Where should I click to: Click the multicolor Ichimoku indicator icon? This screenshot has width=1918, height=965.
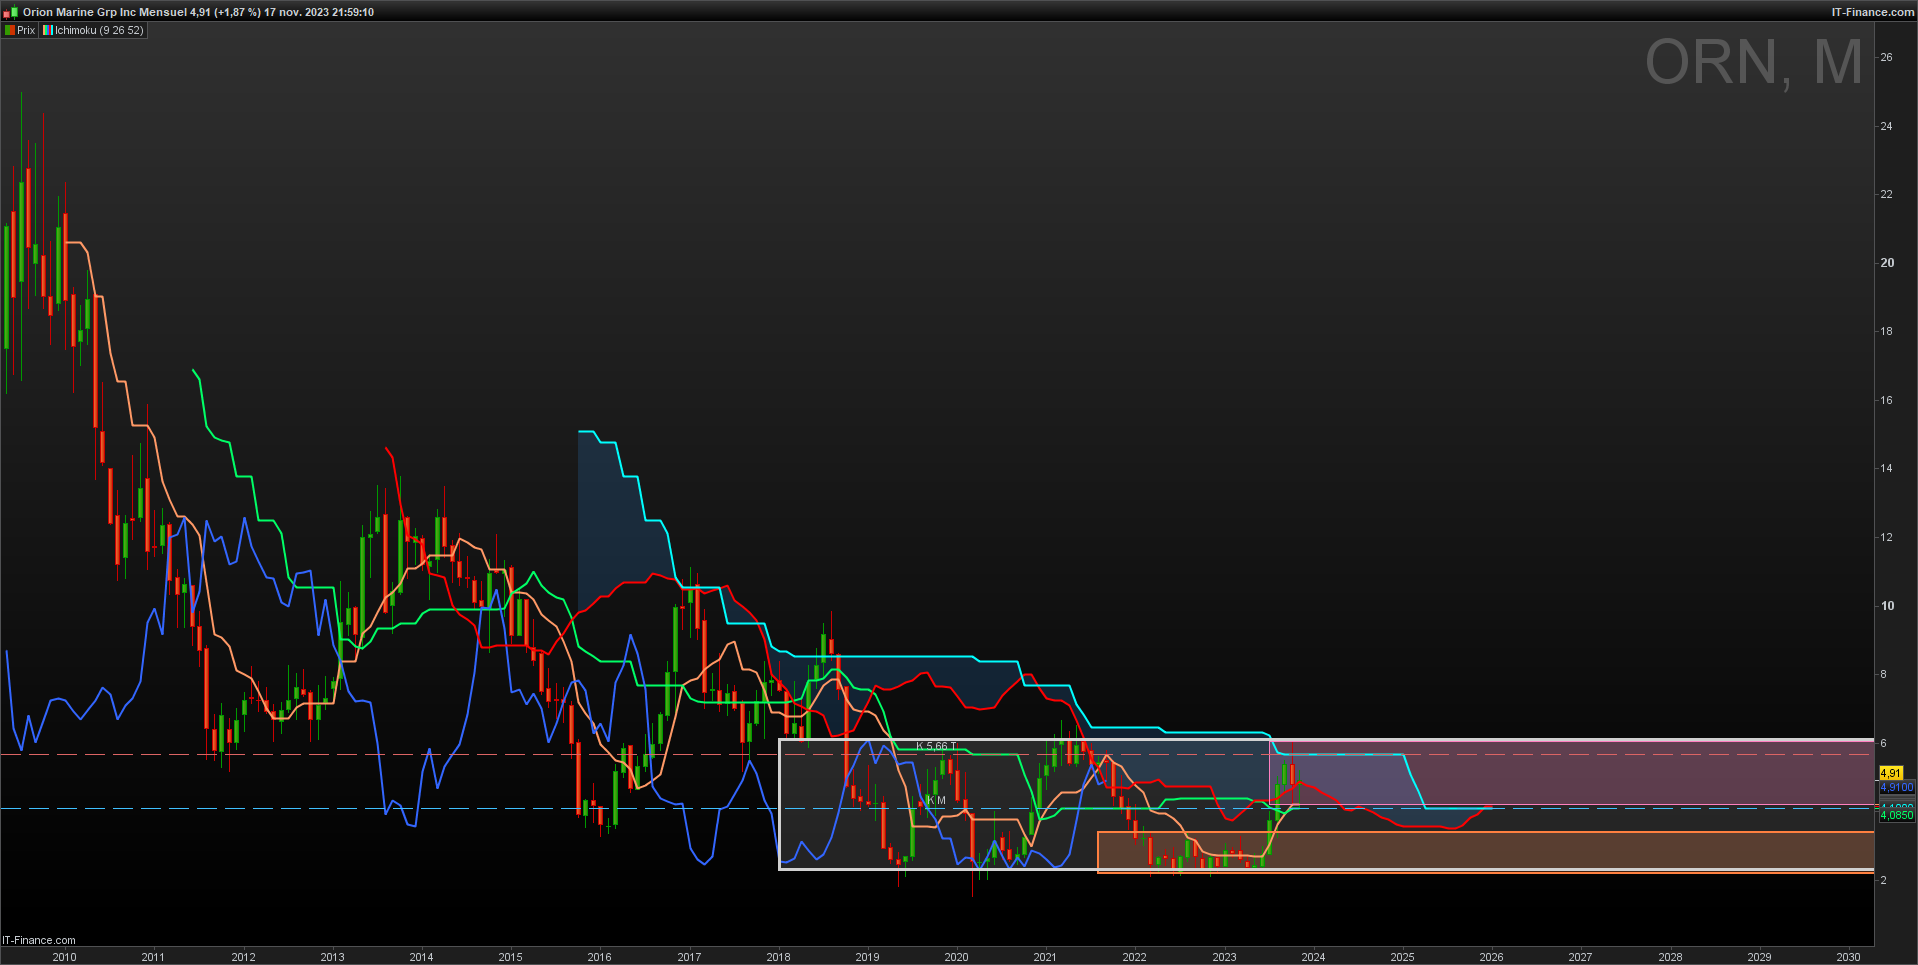coord(47,30)
